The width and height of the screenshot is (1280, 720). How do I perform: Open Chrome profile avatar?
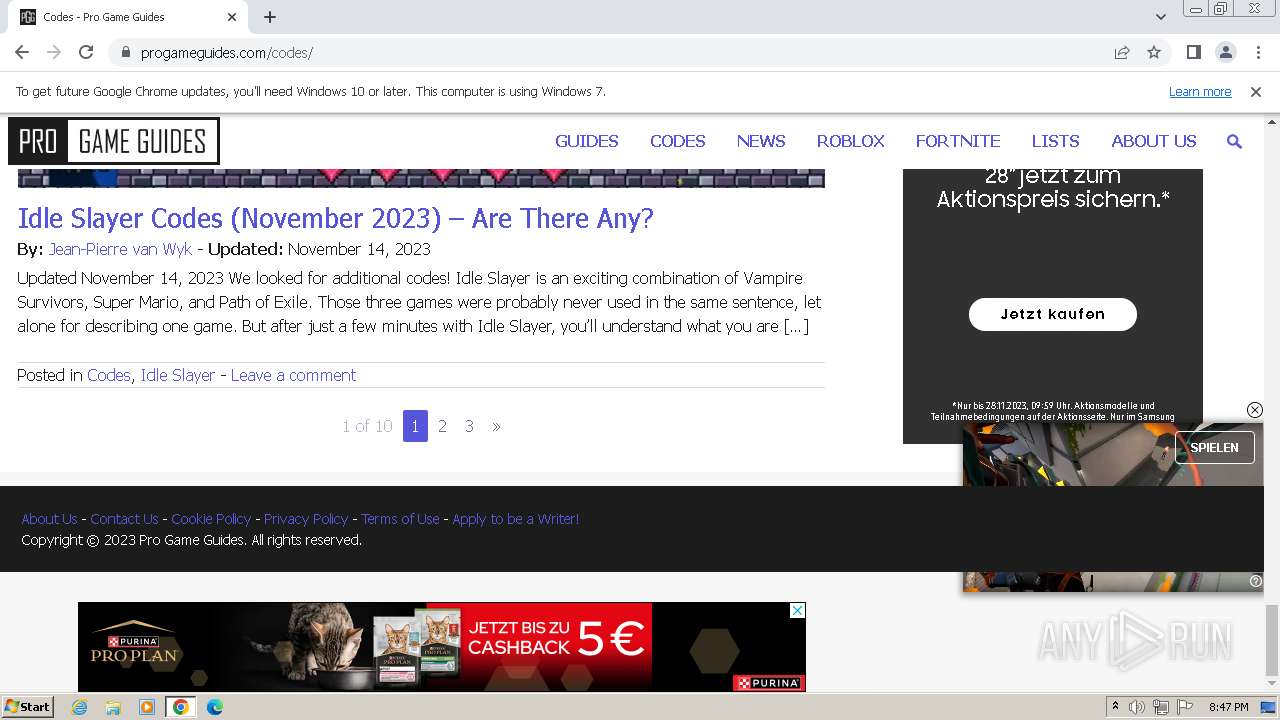tap(1226, 52)
